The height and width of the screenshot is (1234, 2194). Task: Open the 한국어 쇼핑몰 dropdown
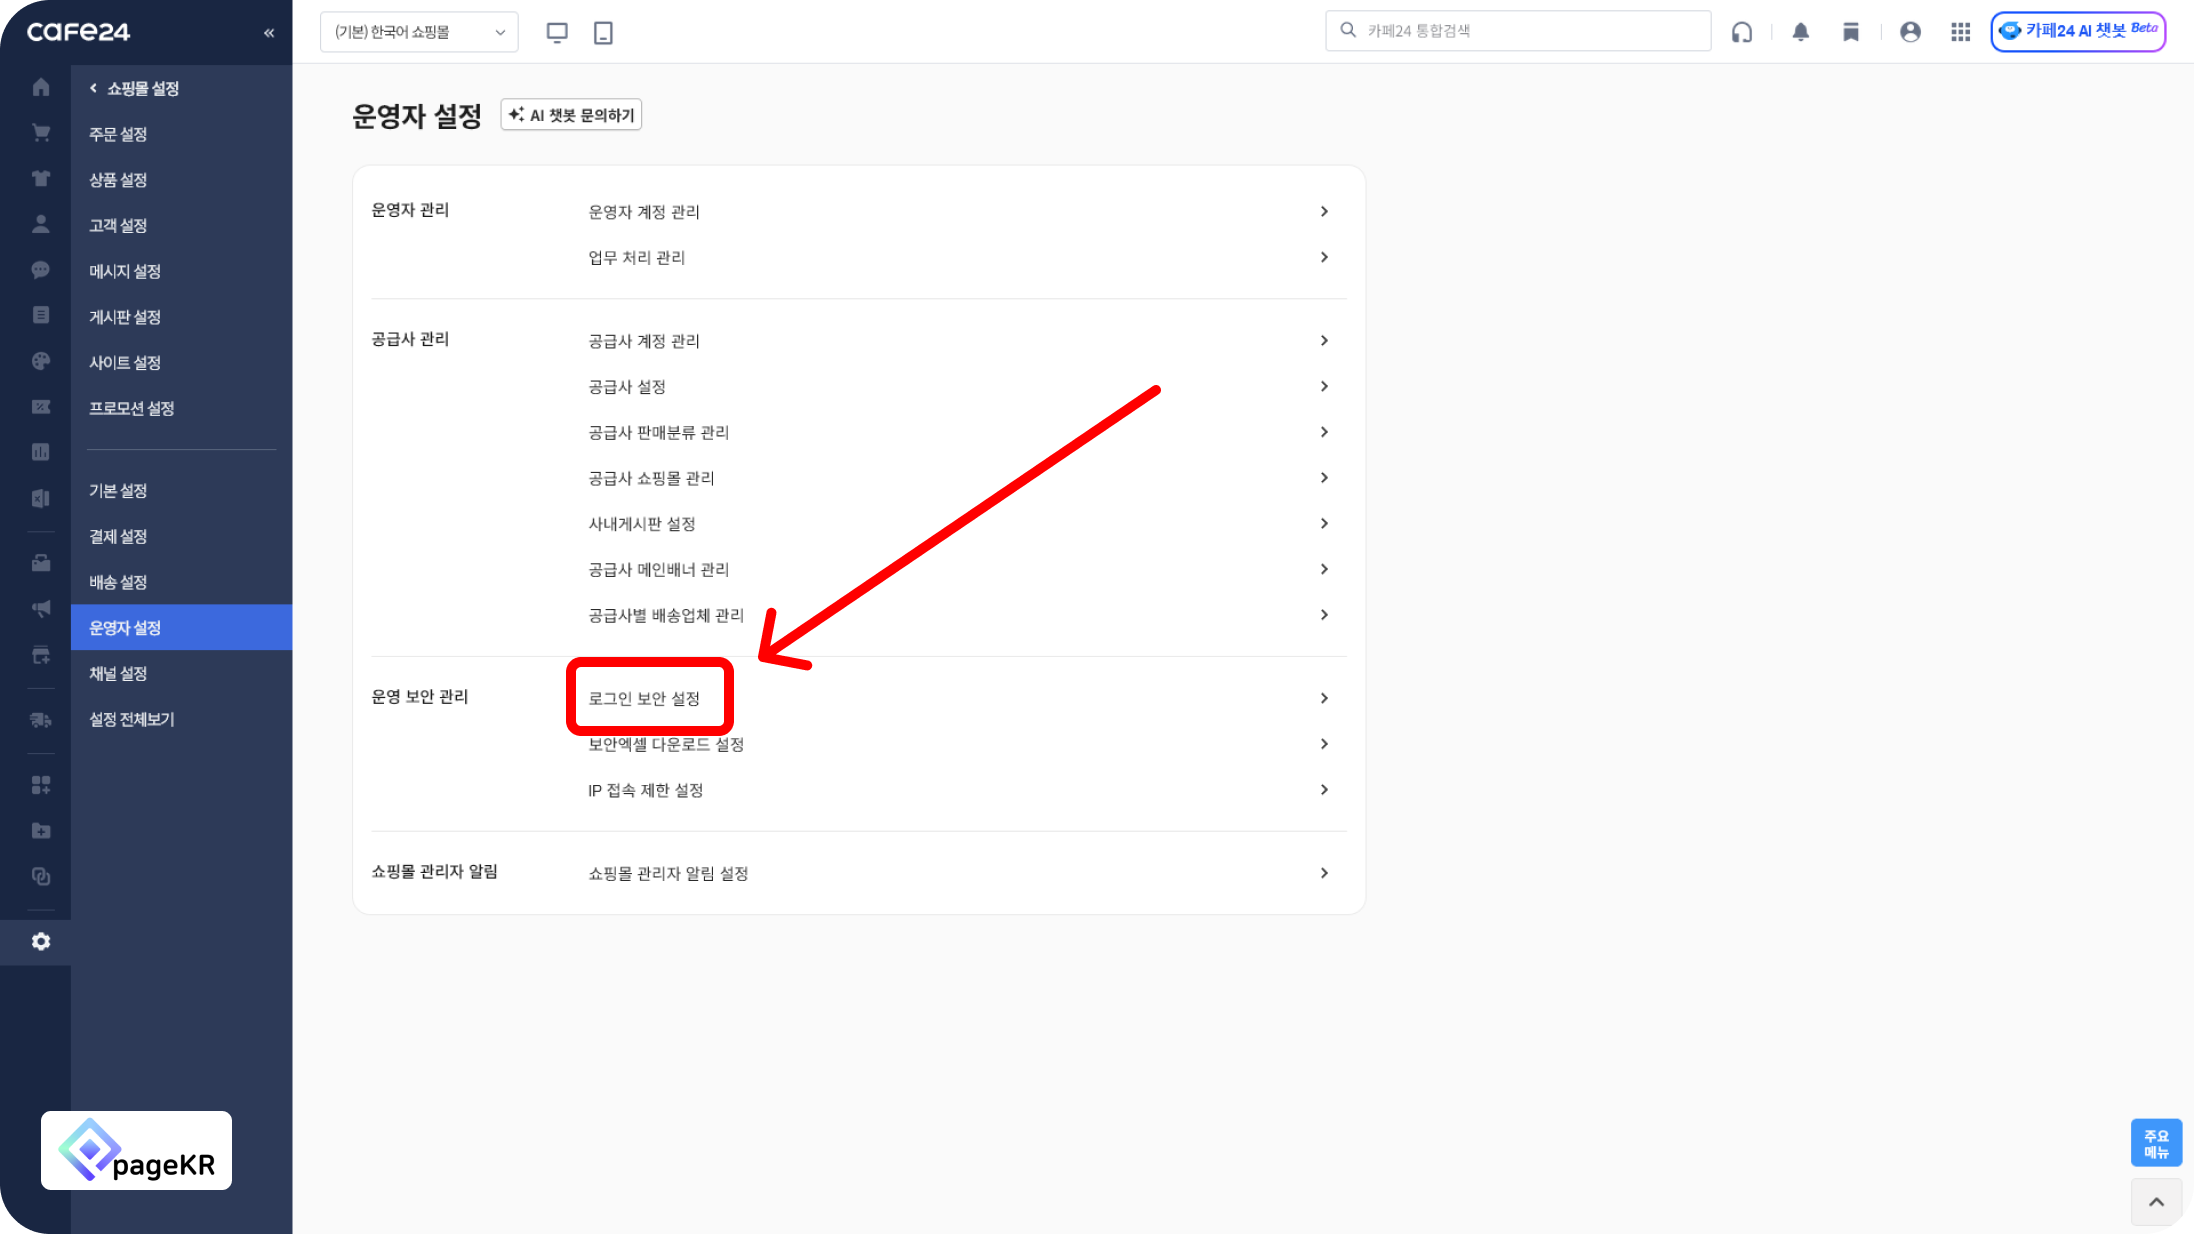(419, 32)
